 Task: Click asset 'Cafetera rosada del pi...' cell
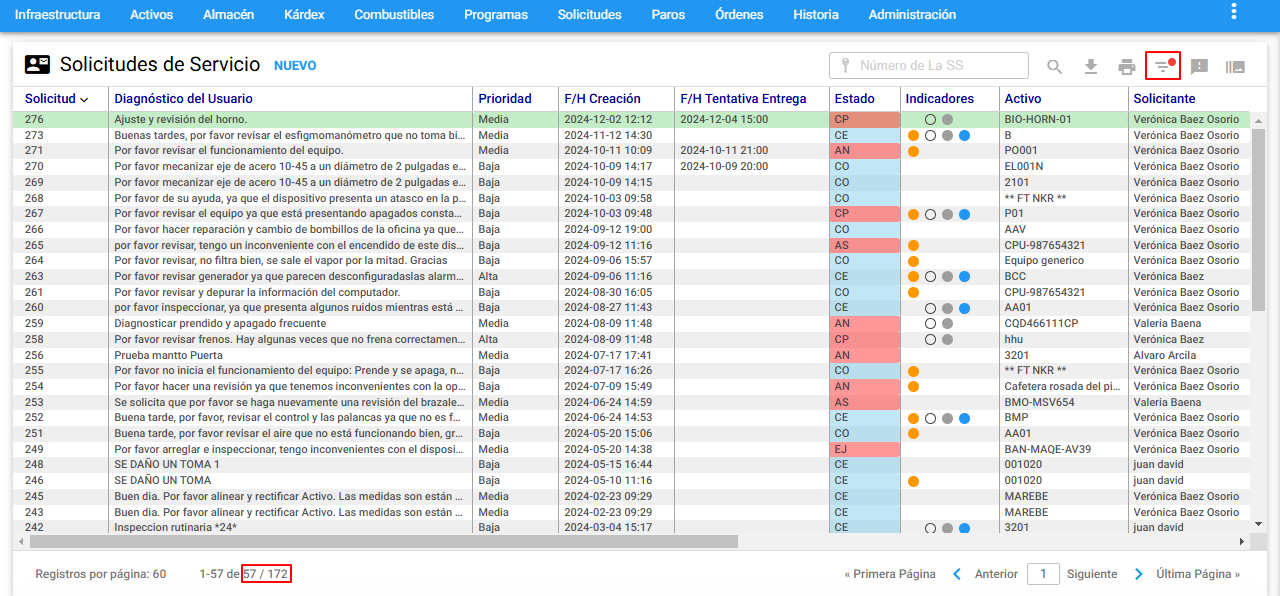coord(1062,386)
